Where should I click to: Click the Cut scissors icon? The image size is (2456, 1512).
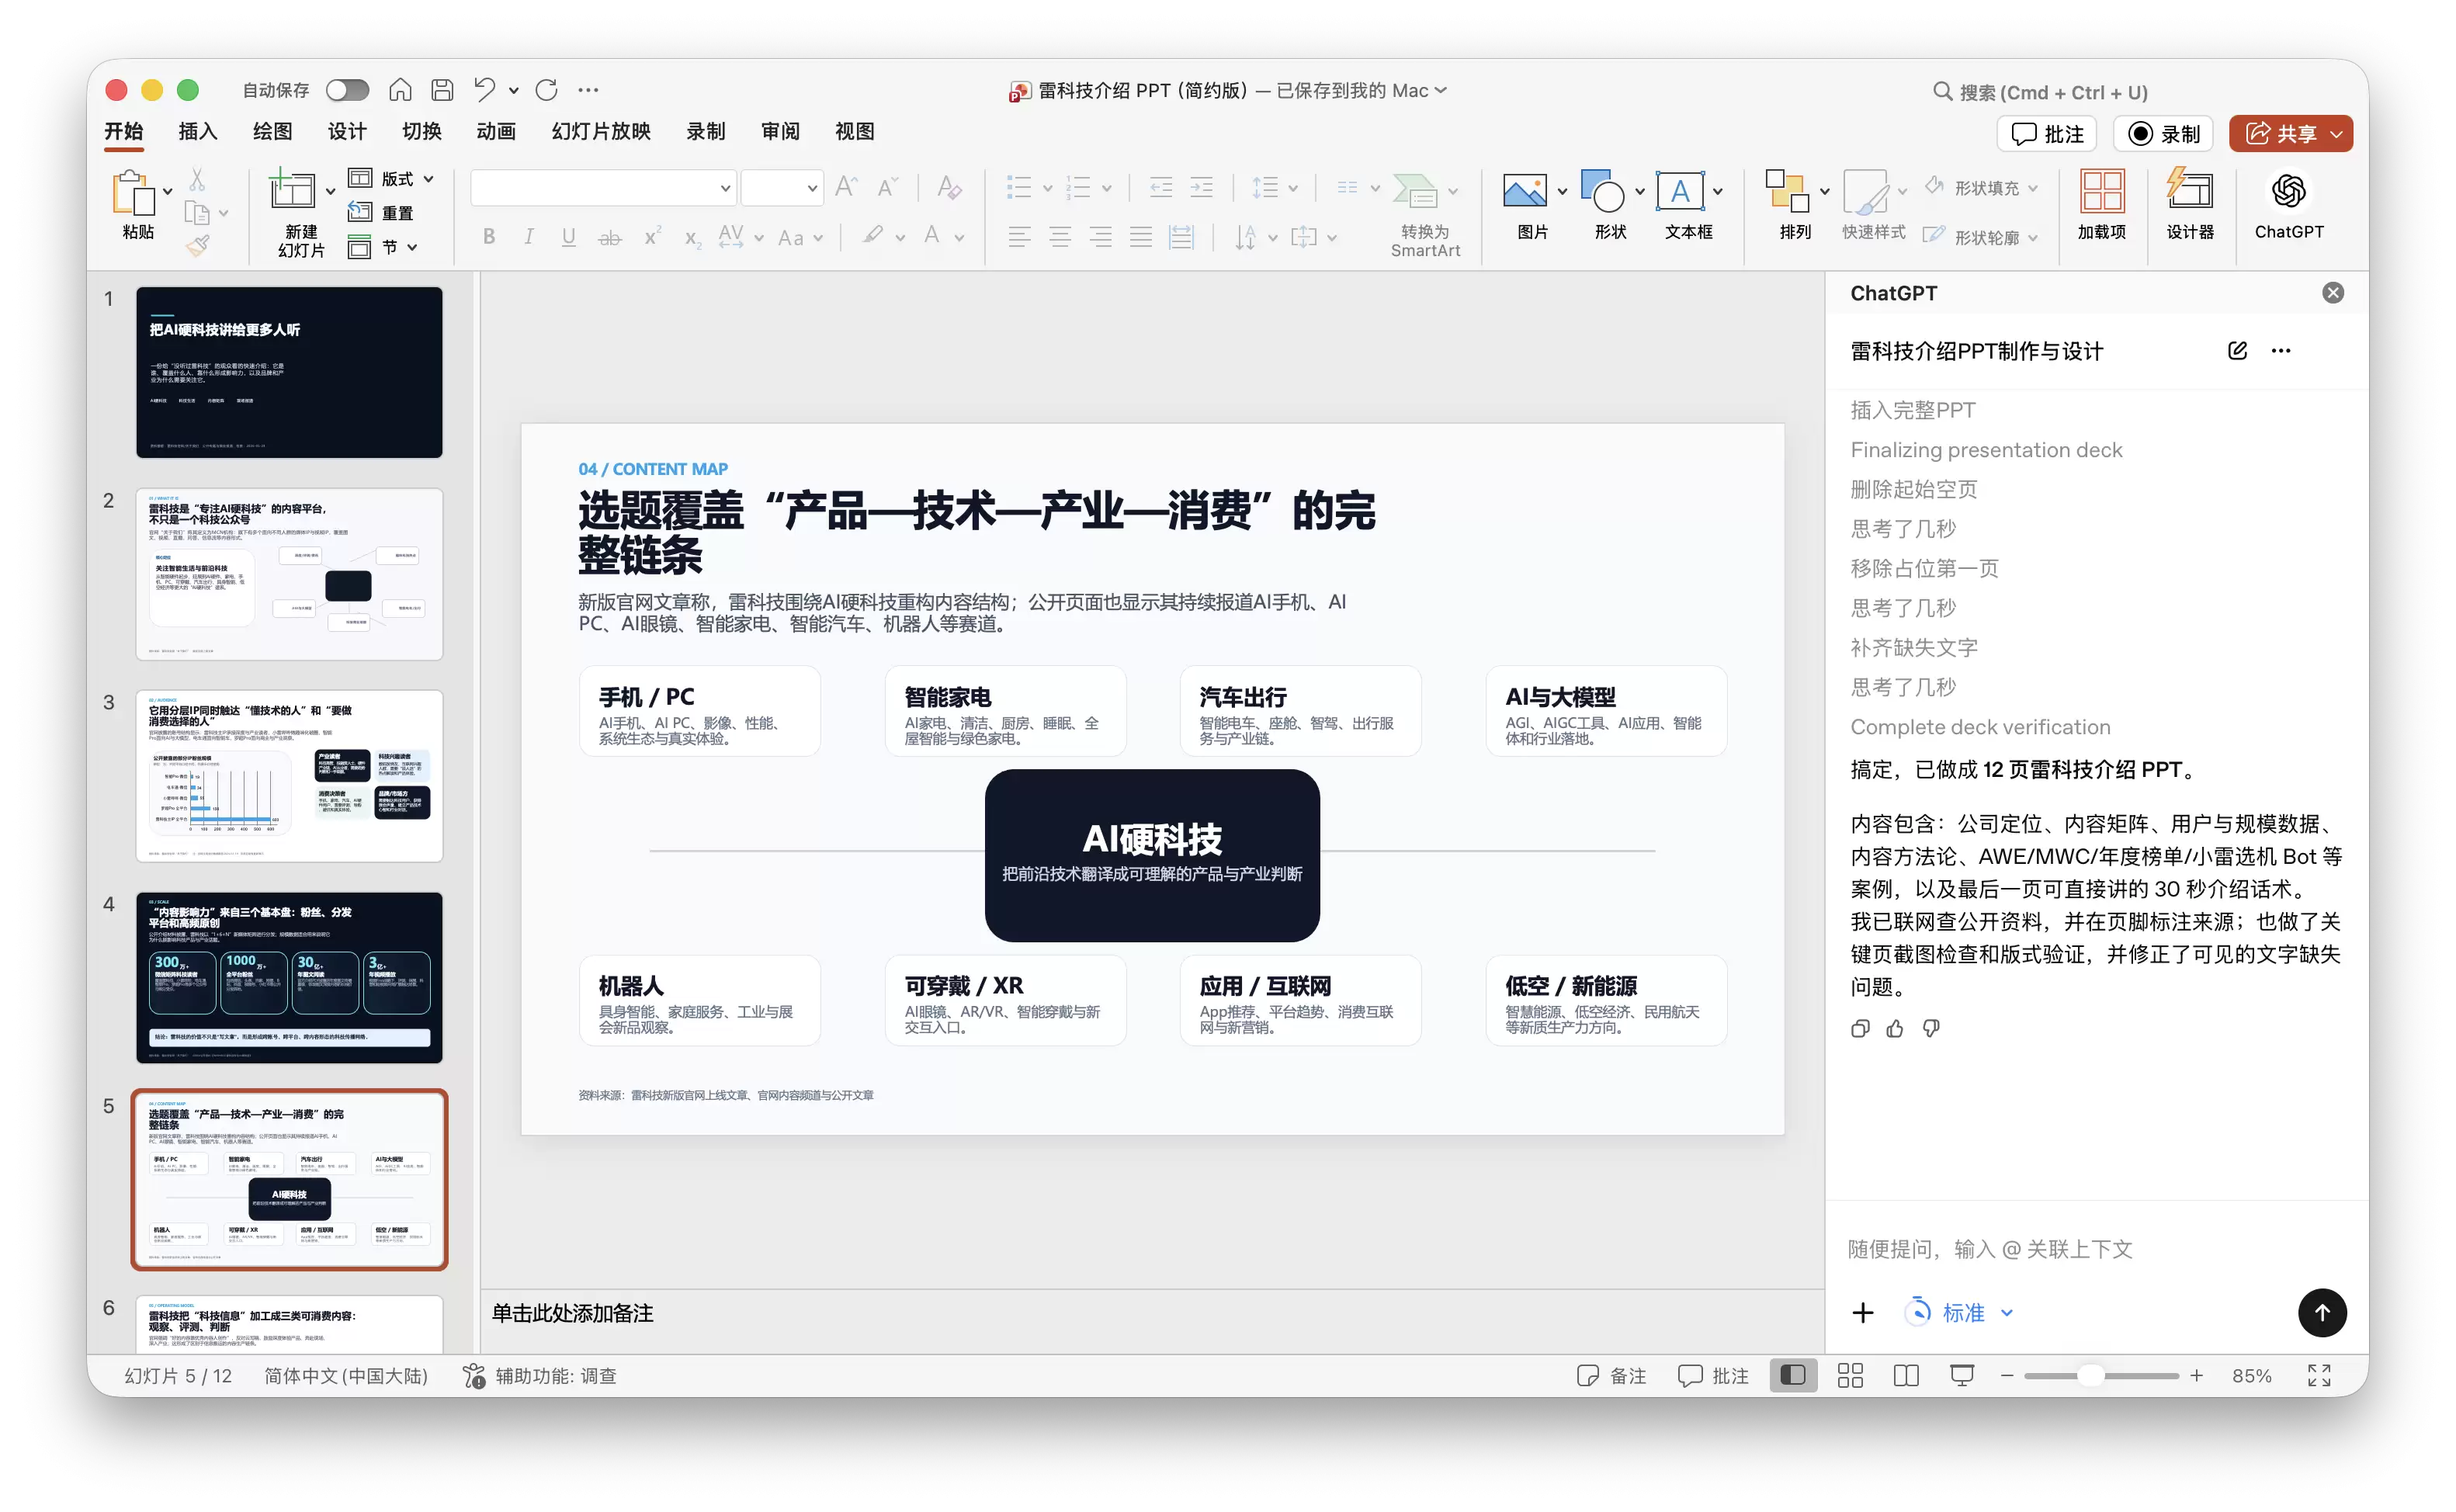pos(197,180)
